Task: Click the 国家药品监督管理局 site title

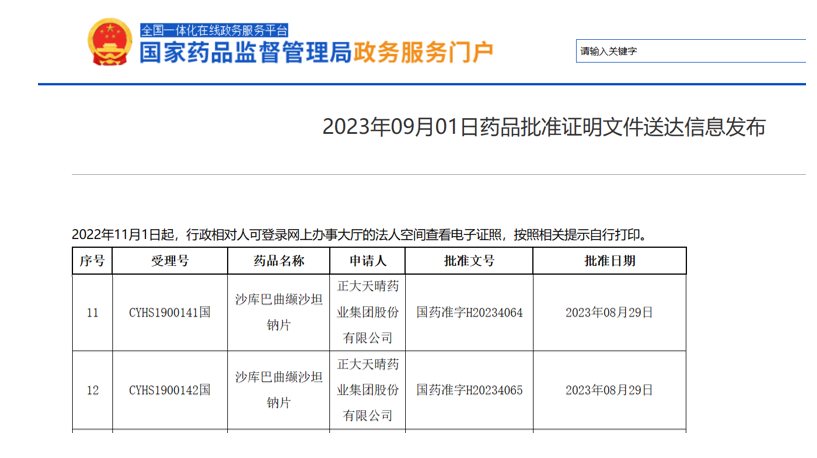Action: [241, 54]
